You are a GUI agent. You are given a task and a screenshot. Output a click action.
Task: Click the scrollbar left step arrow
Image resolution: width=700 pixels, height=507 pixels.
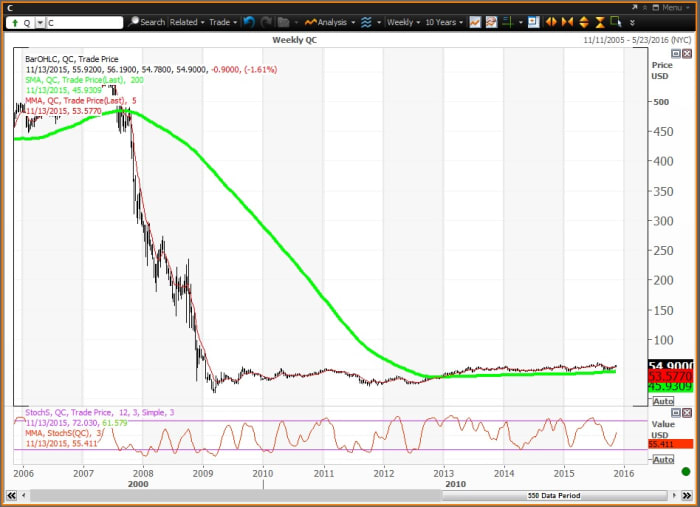coord(23,495)
